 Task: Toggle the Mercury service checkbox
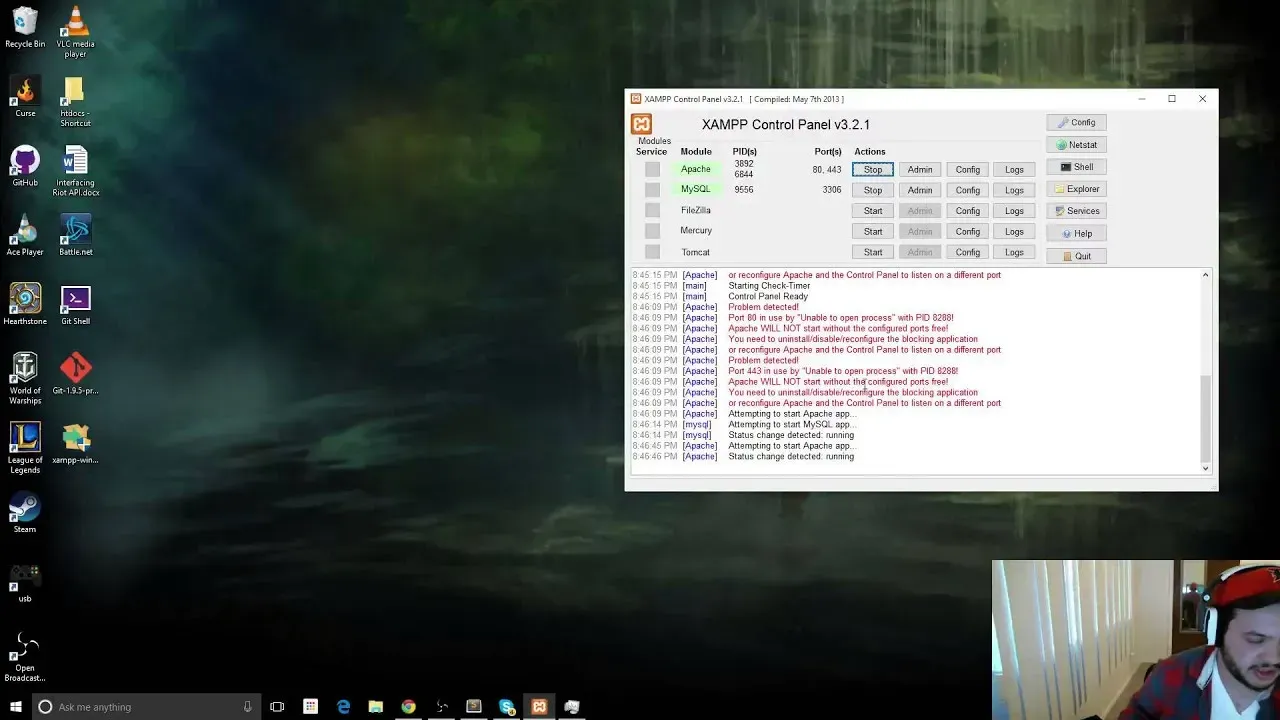coord(652,231)
